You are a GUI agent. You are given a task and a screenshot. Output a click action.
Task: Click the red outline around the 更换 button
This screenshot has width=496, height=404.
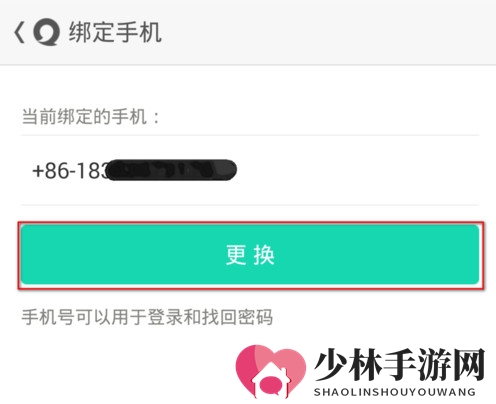coord(251,223)
